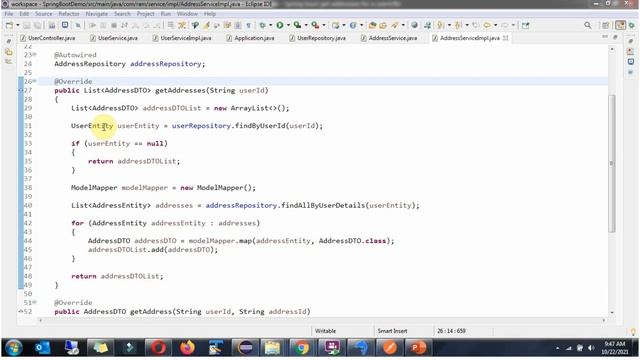Click the Search flashlight toolbar icon
This screenshot has height=360, width=640.
(x=394, y=25)
